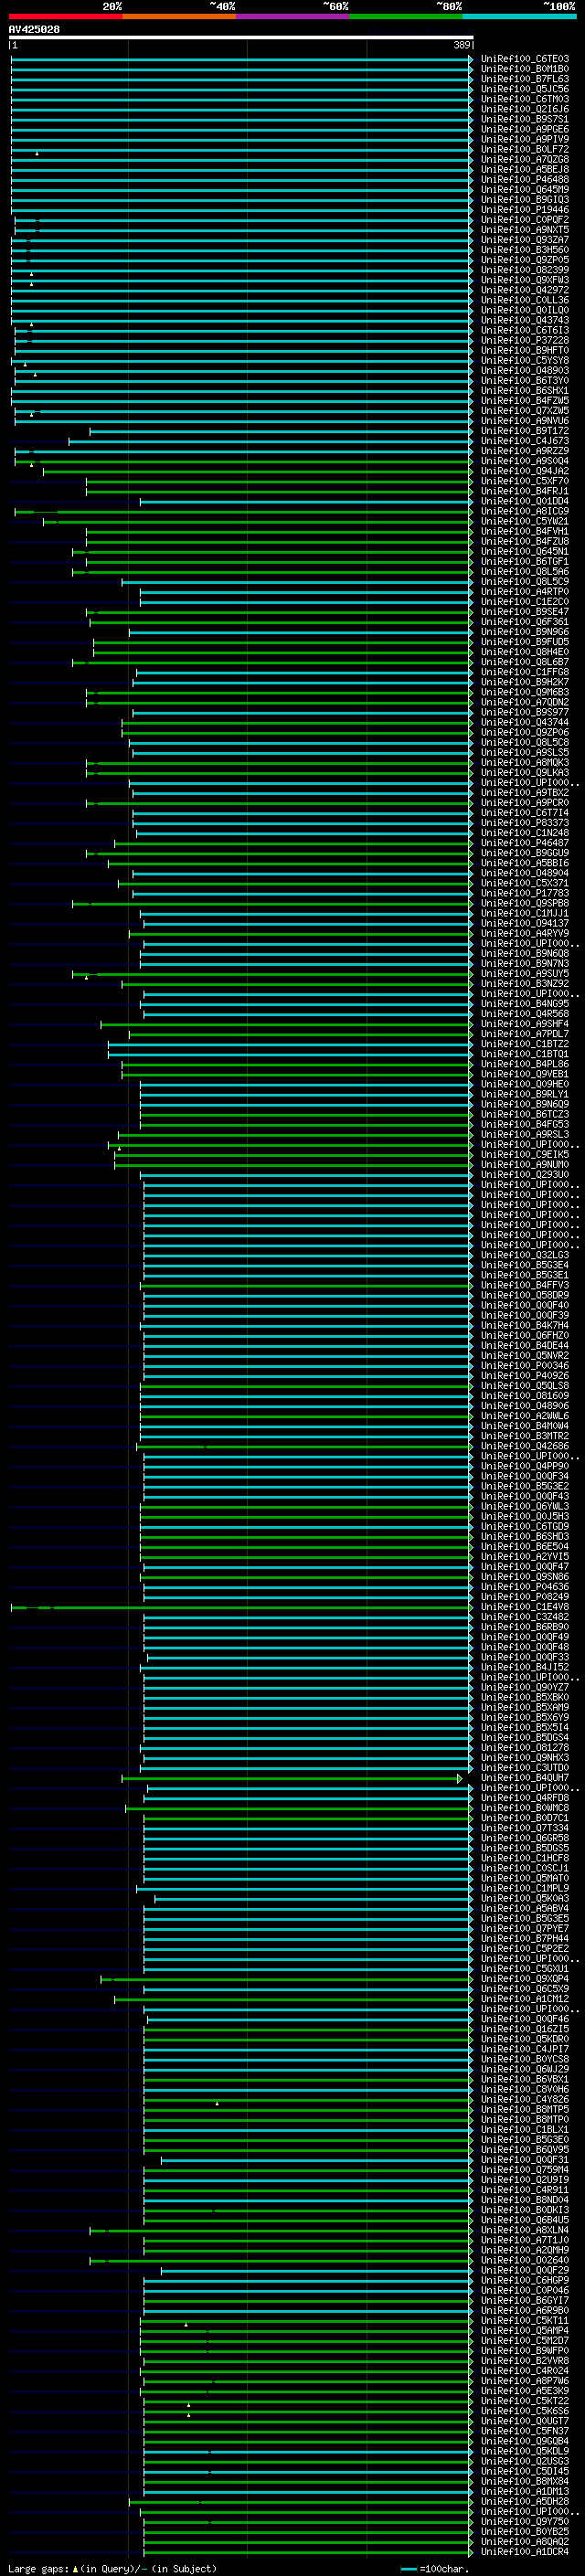585x2576 pixels.
Task: Open hit UniRef100_C6TM03
Action: 525,99
